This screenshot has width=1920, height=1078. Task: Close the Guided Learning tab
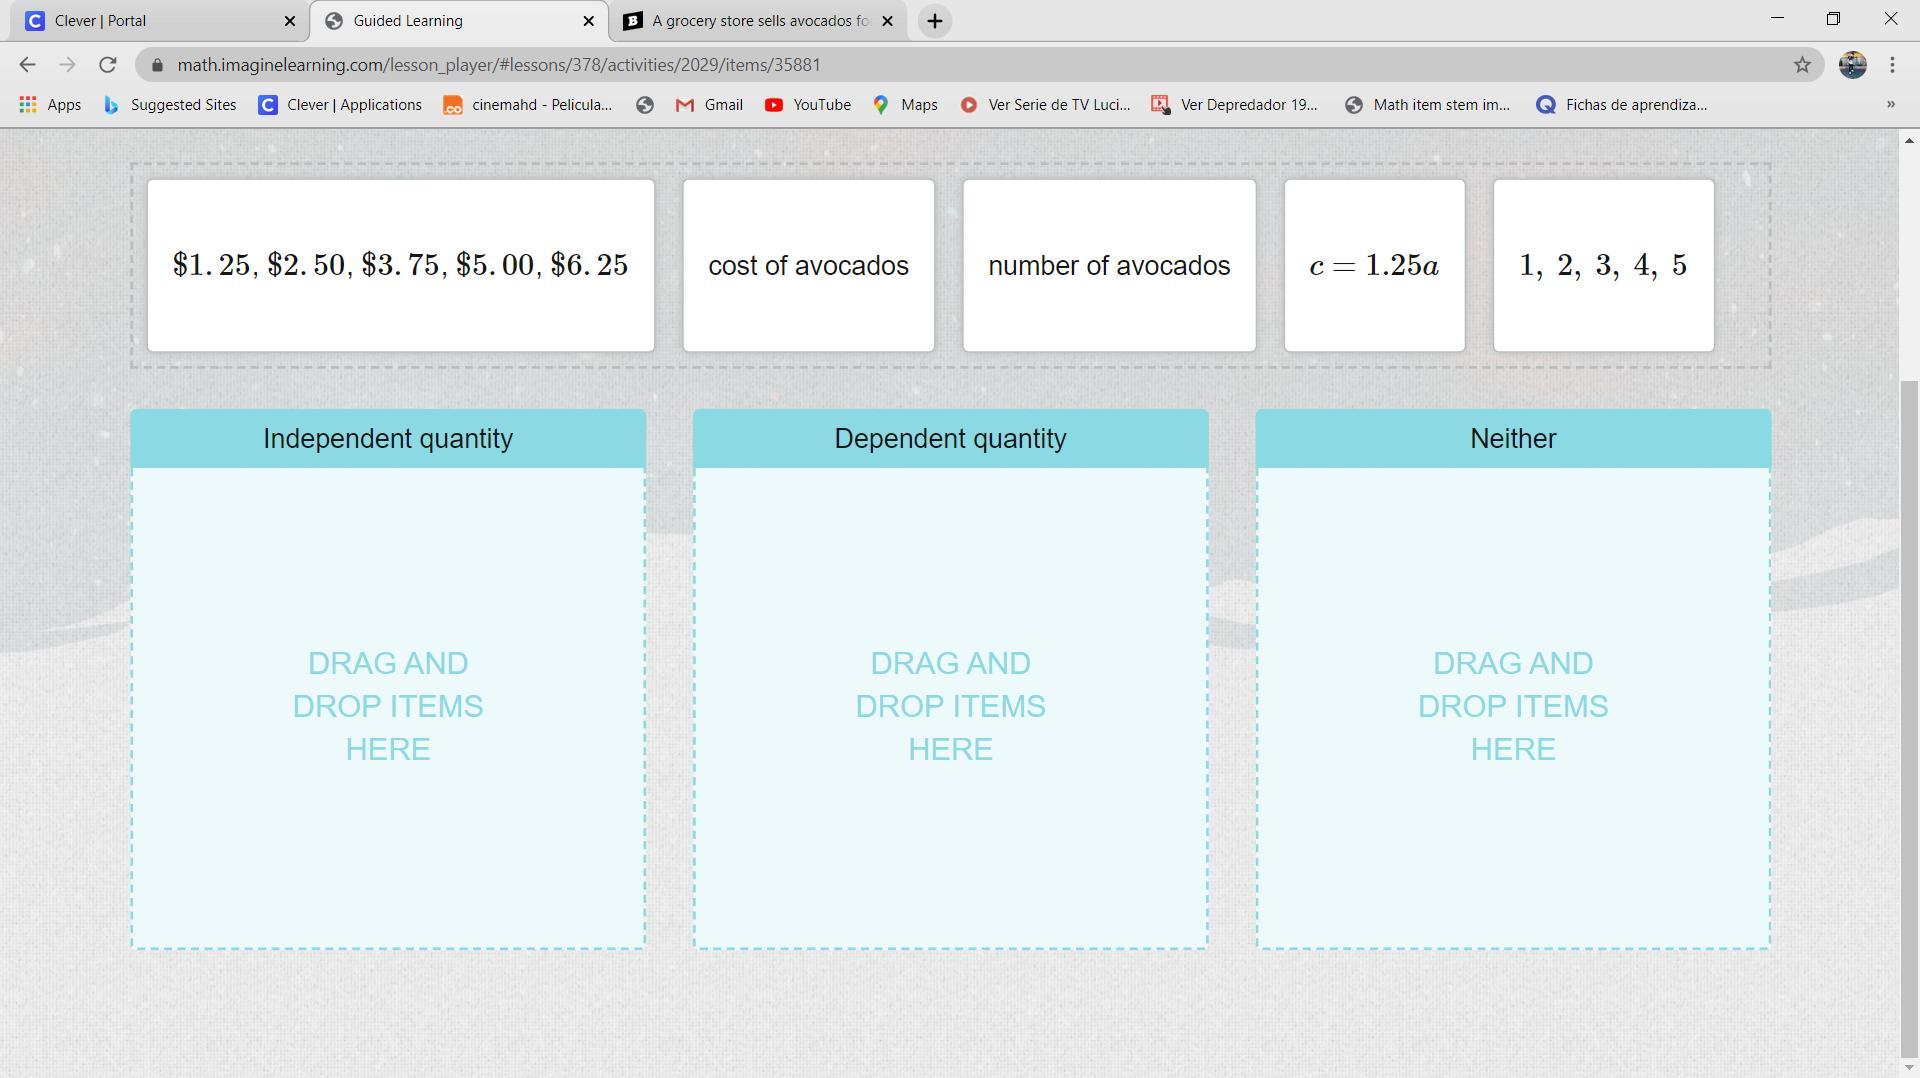tap(589, 21)
